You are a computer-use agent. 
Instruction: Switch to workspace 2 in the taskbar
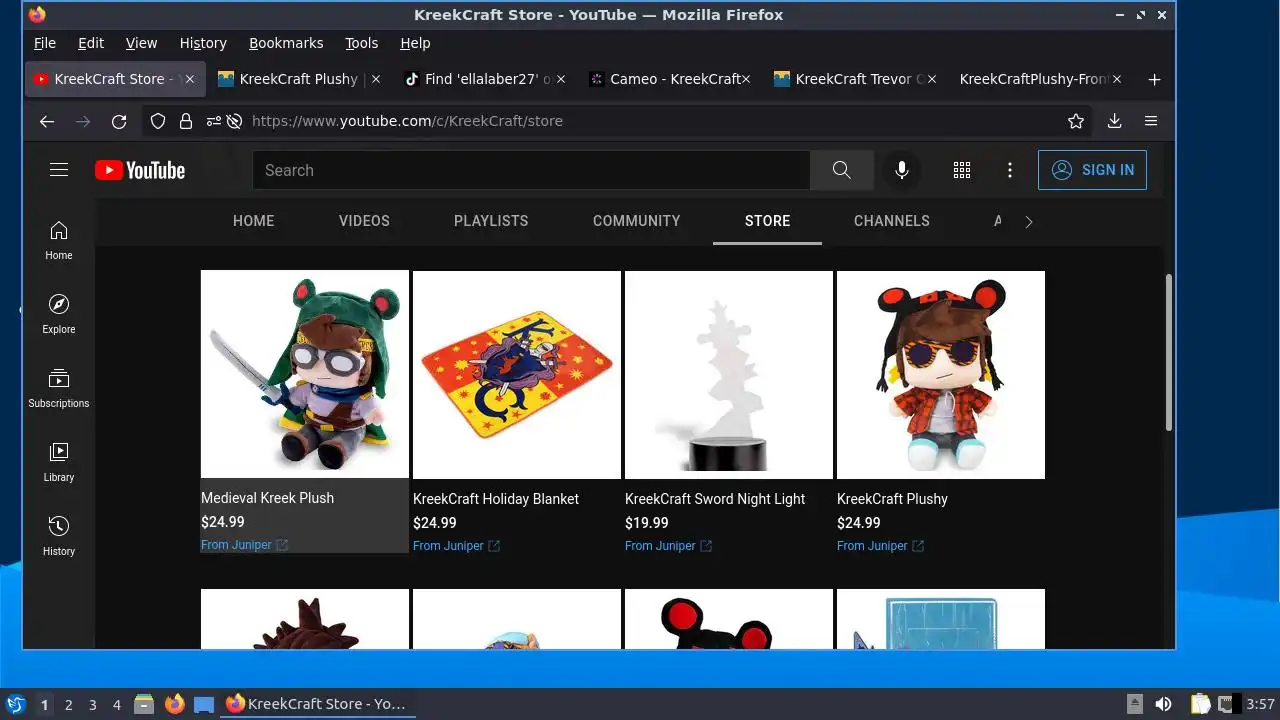69,705
